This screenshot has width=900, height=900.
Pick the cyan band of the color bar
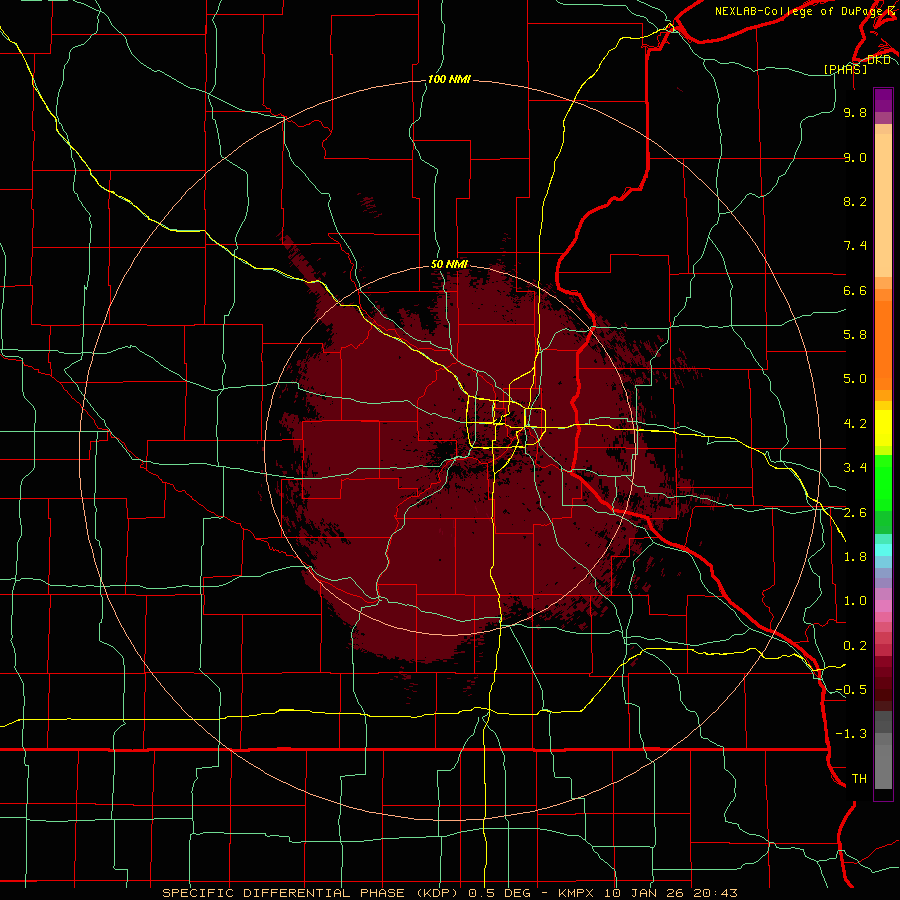pyautogui.click(x=883, y=549)
